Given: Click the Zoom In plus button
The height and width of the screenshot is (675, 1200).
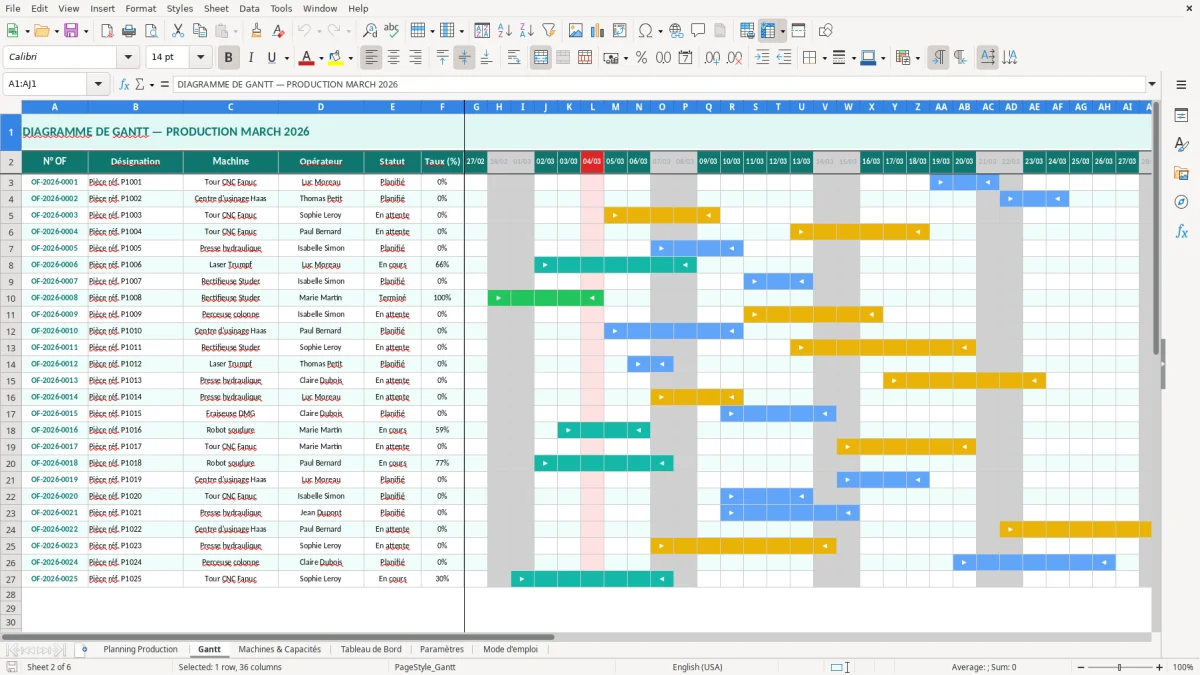Looking at the screenshot, I should [1160, 667].
